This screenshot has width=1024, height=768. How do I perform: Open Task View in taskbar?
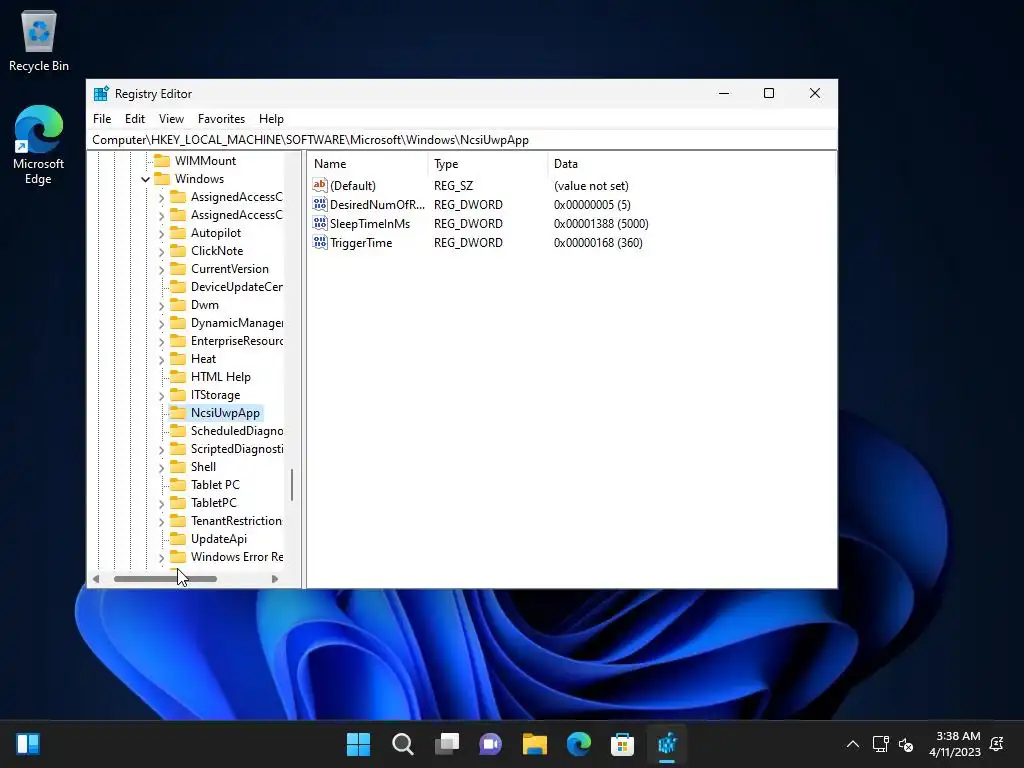tap(447, 744)
